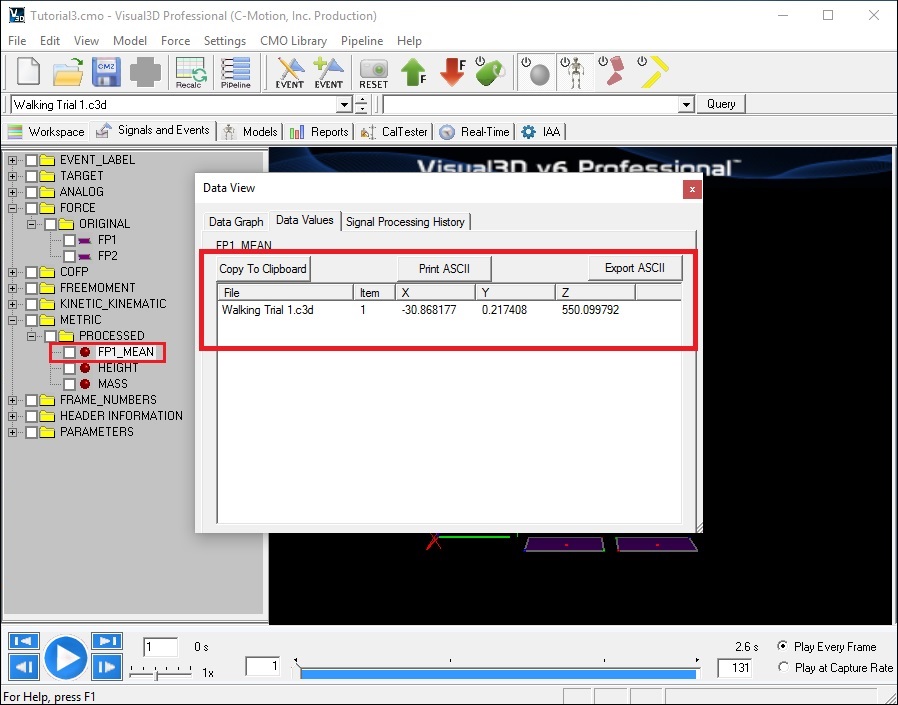Expand the EVENT_LABEL tree folder

(x=13, y=160)
